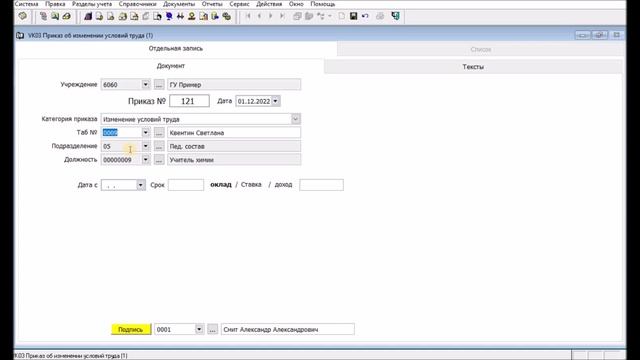Viewport: 640px width, 360px height.
Task: Expand the Категория приказа dropdown
Action: click(296, 119)
